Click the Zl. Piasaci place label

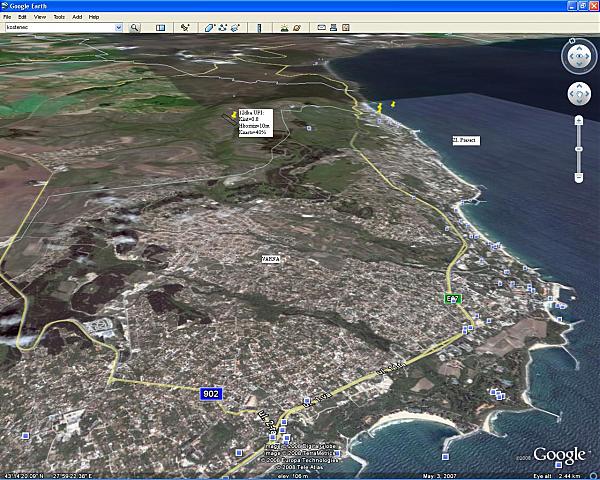coord(466,140)
